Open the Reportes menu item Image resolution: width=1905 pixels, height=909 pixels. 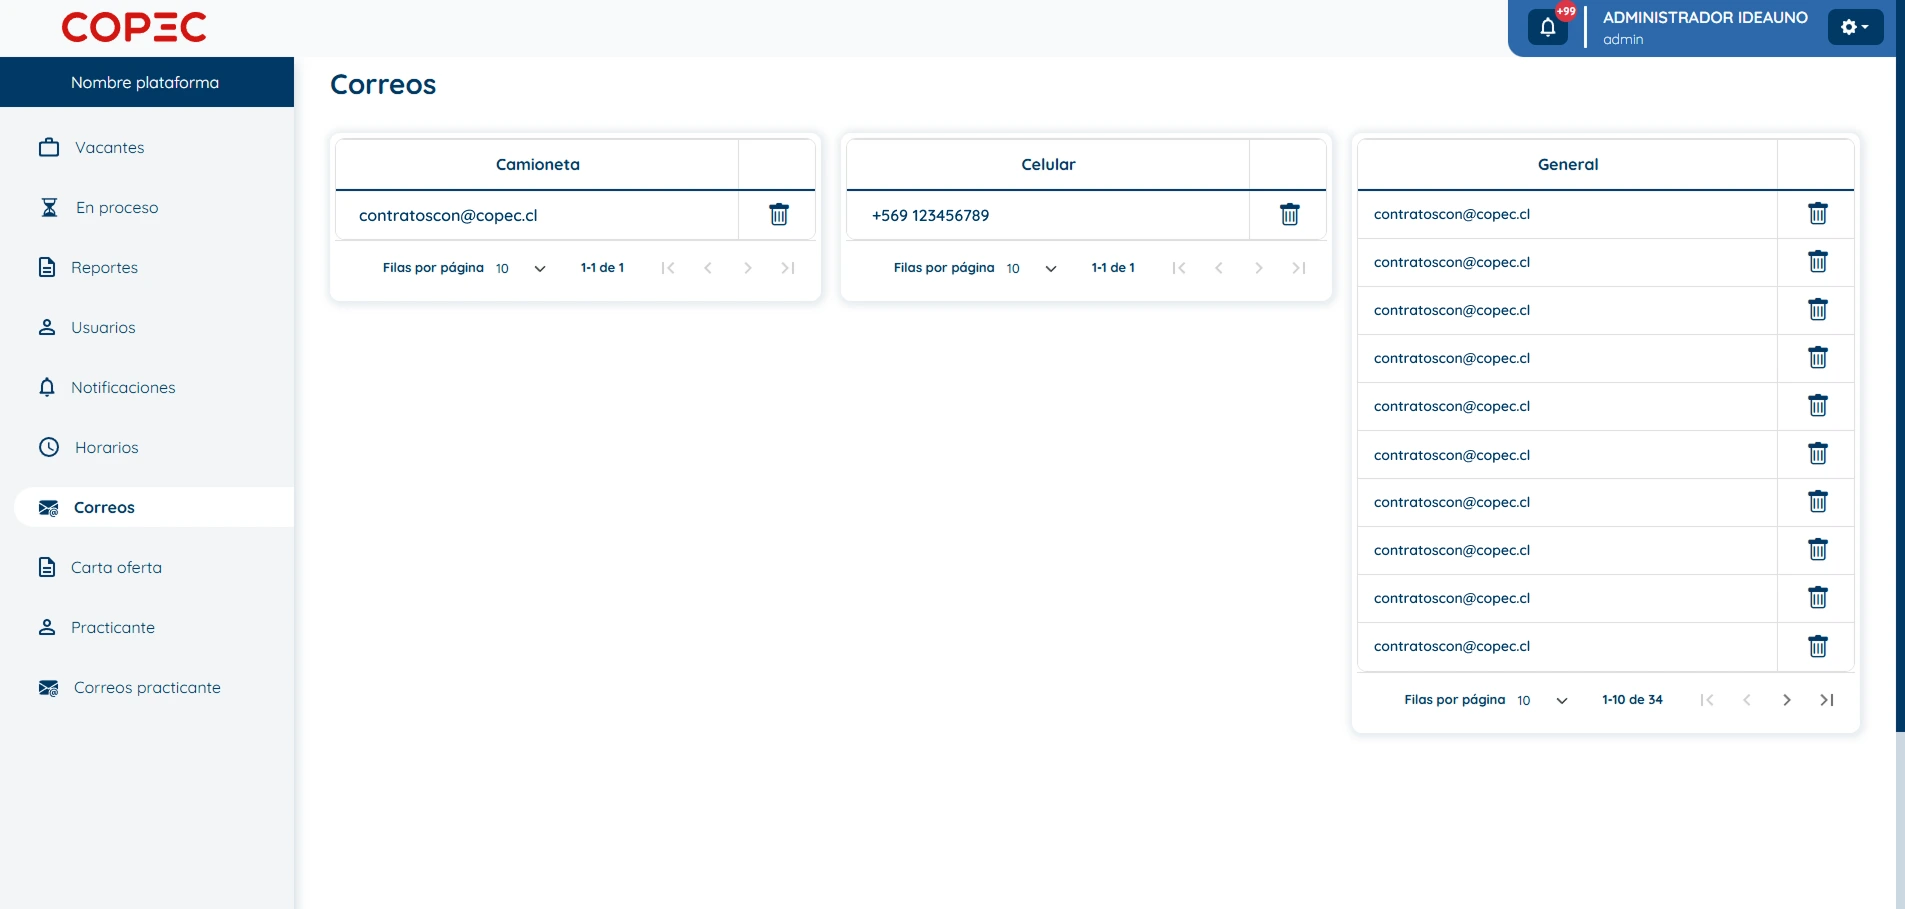tap(104, 268)
